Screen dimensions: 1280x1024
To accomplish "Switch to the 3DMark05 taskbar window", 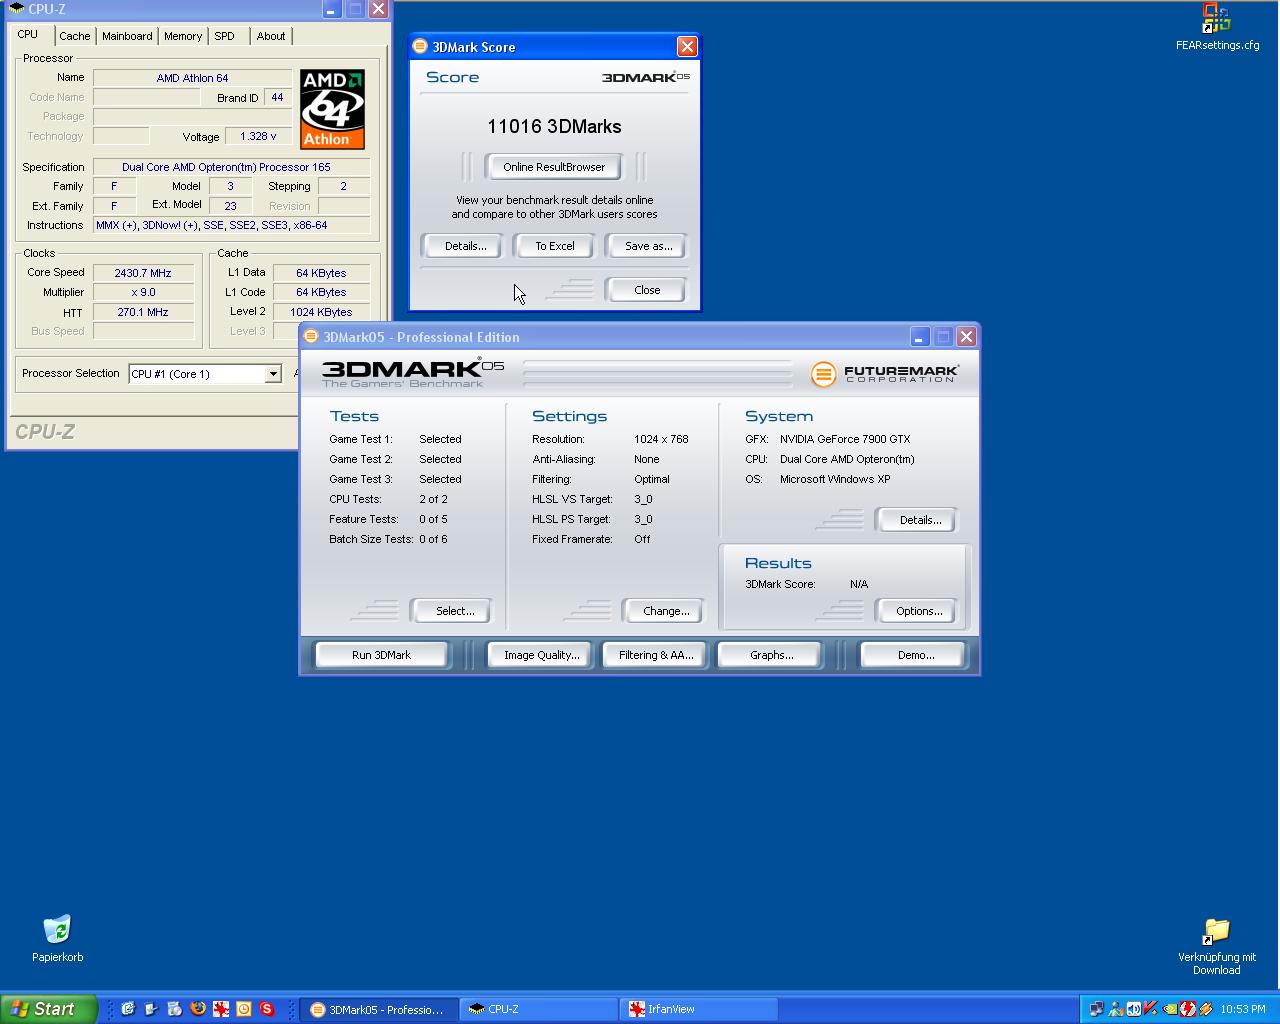I will (379, 1009).
